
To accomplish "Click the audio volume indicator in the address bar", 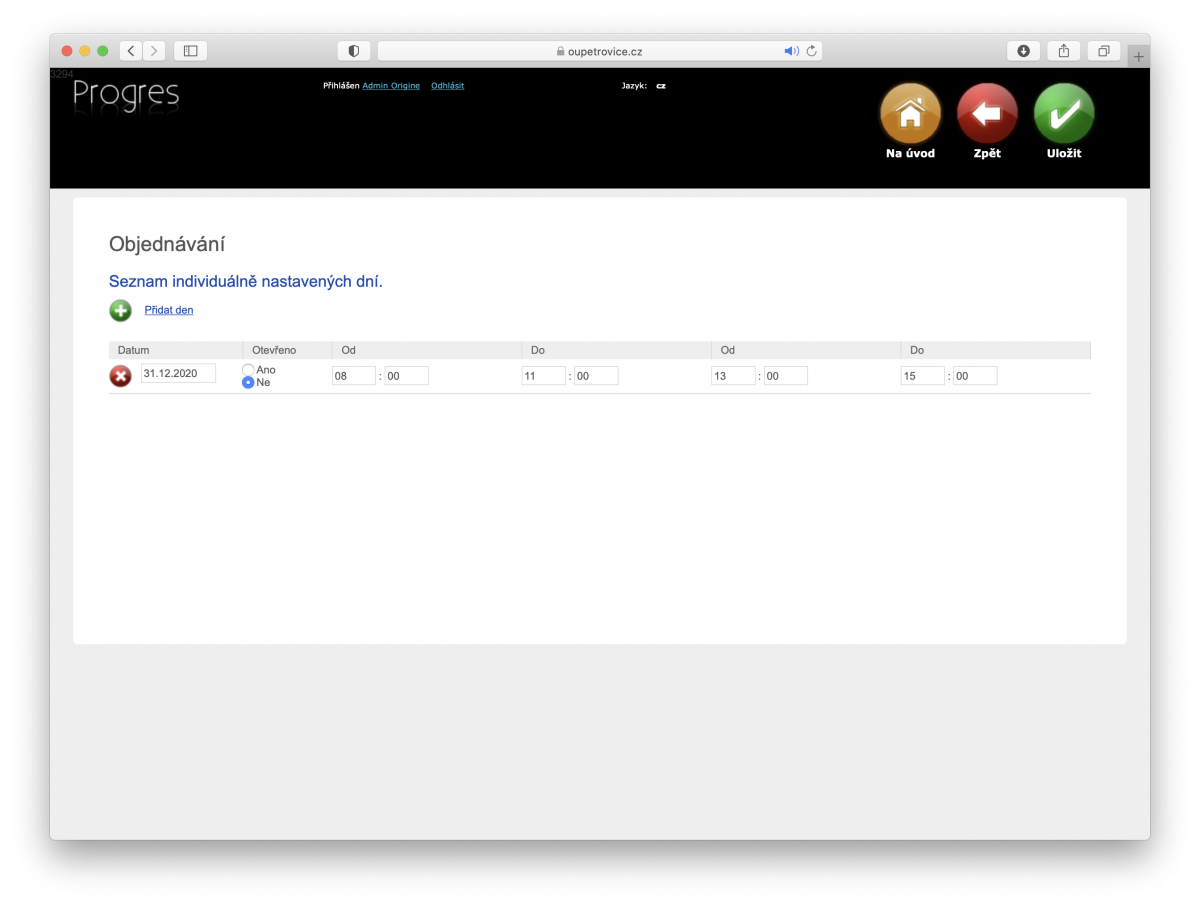I will click(791, 50).
